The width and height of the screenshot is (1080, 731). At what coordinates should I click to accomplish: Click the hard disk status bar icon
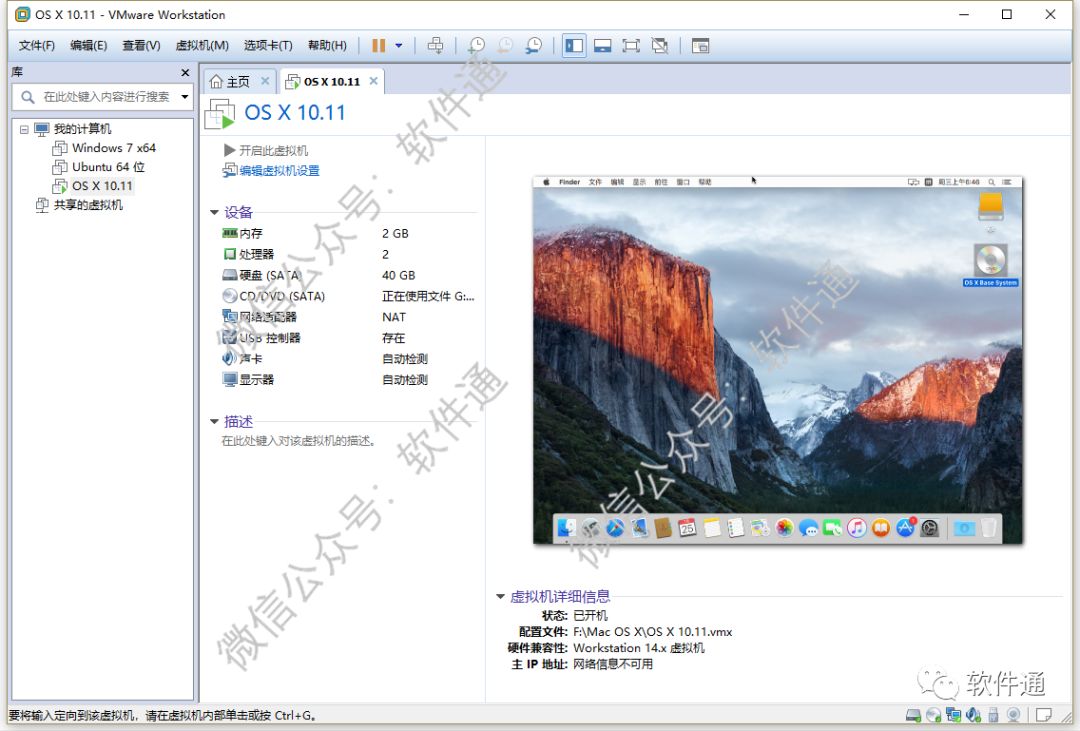913,715
